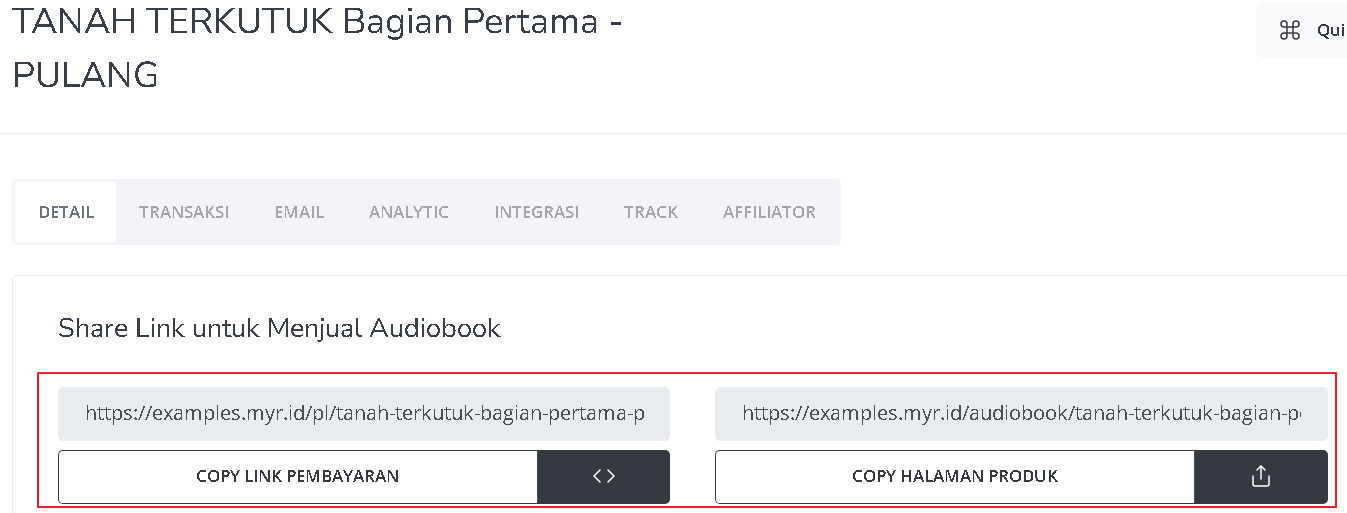The height and width of the screenshot is (513, 1347).
Task: Click the horizontal divider below the page title
Action: pyautogui.click(x=673, y=133)
